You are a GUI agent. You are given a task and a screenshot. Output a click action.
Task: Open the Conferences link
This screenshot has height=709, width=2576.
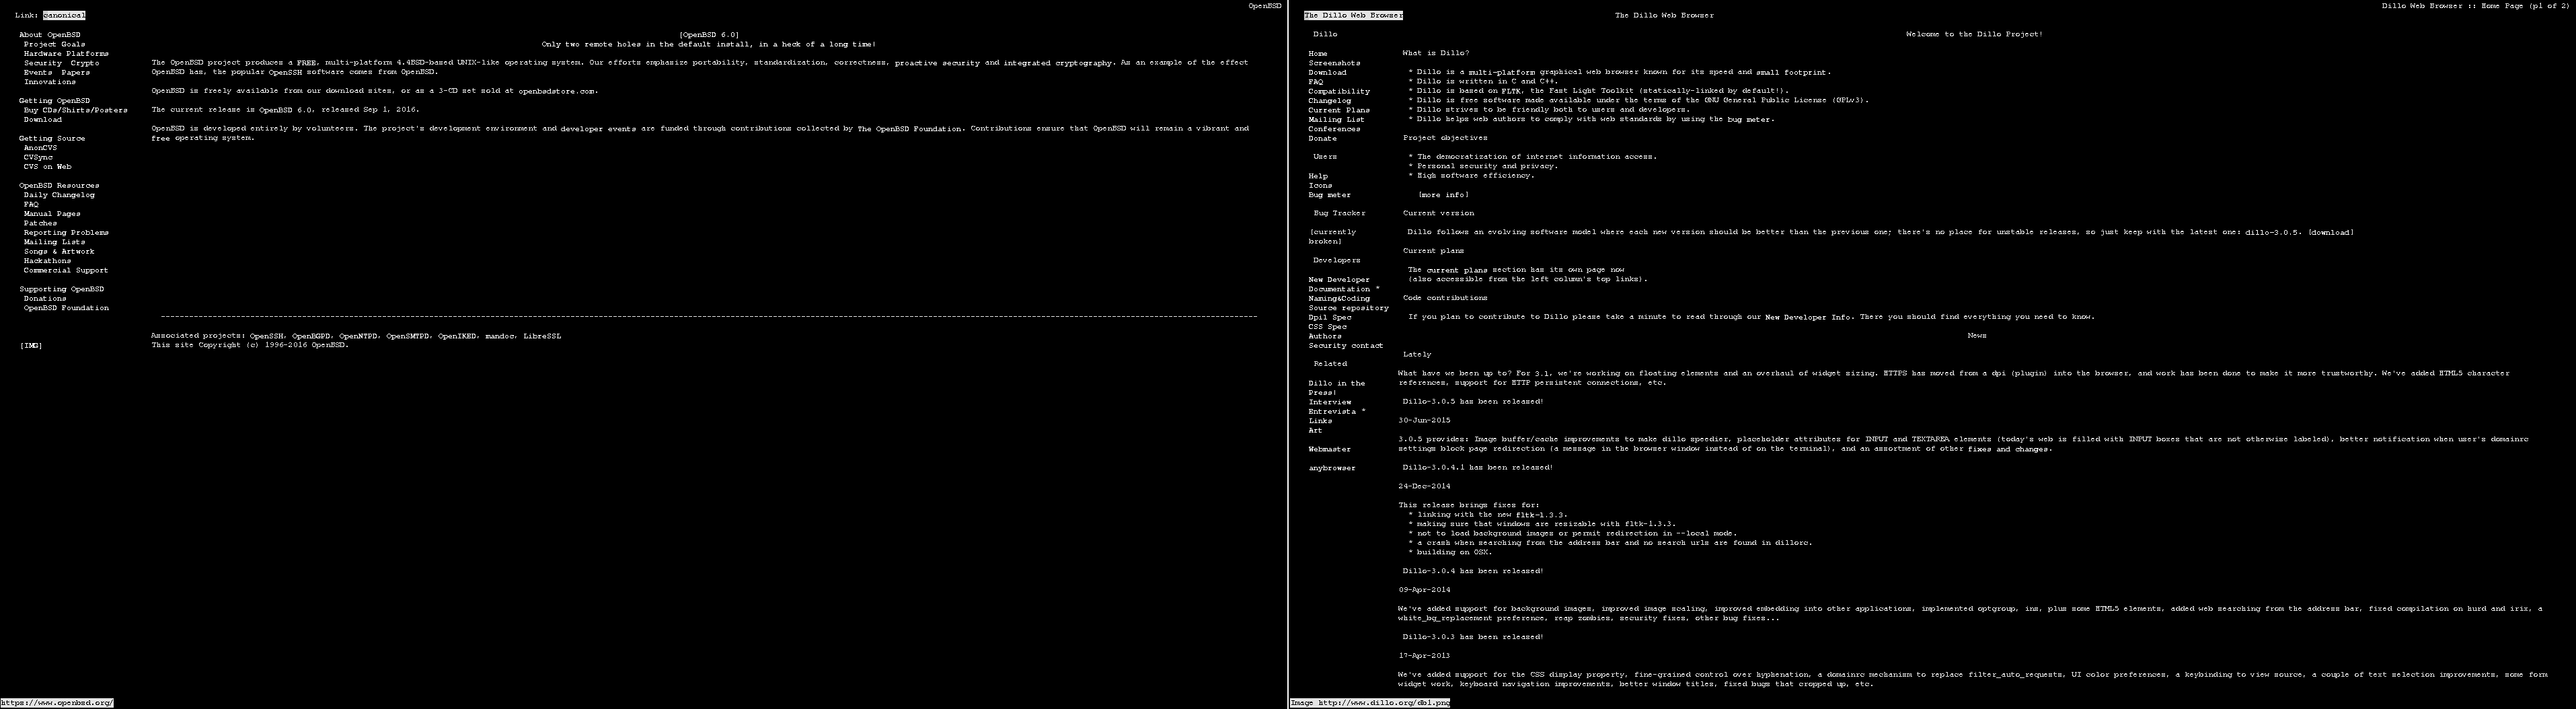(x=1334, y=129)
